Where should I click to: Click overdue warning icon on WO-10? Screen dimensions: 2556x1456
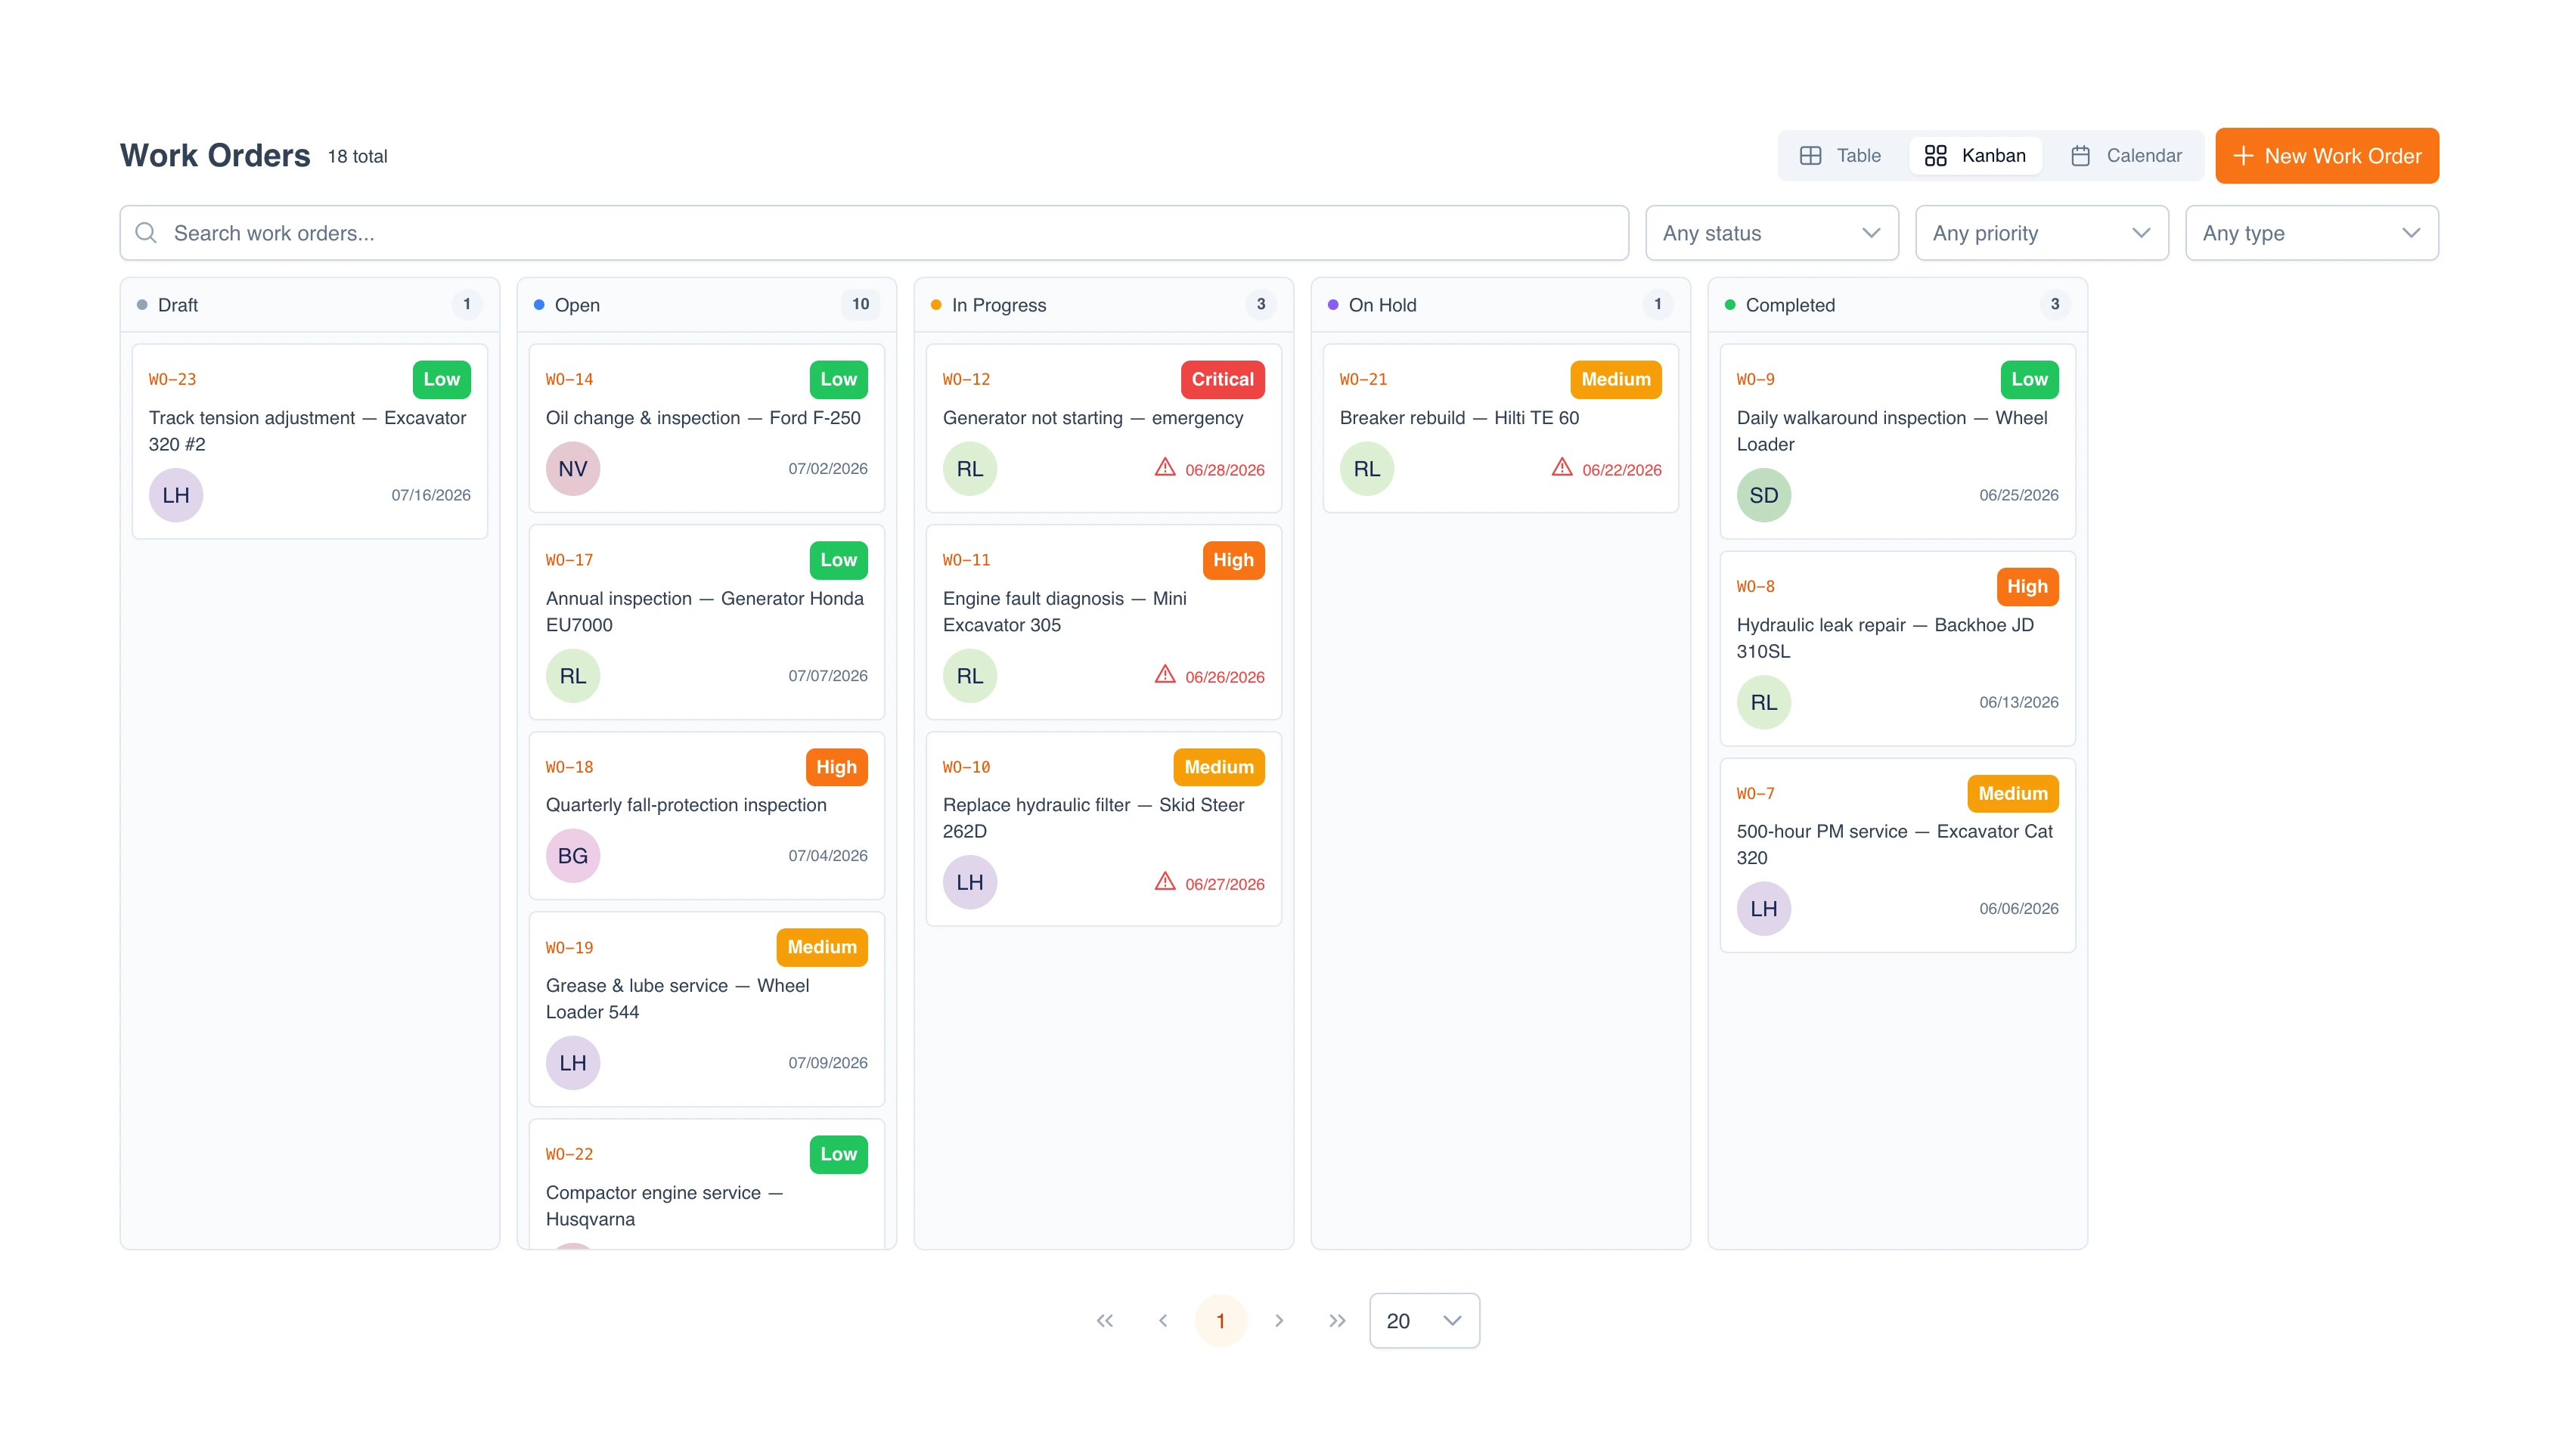[x=1165, y=881]
